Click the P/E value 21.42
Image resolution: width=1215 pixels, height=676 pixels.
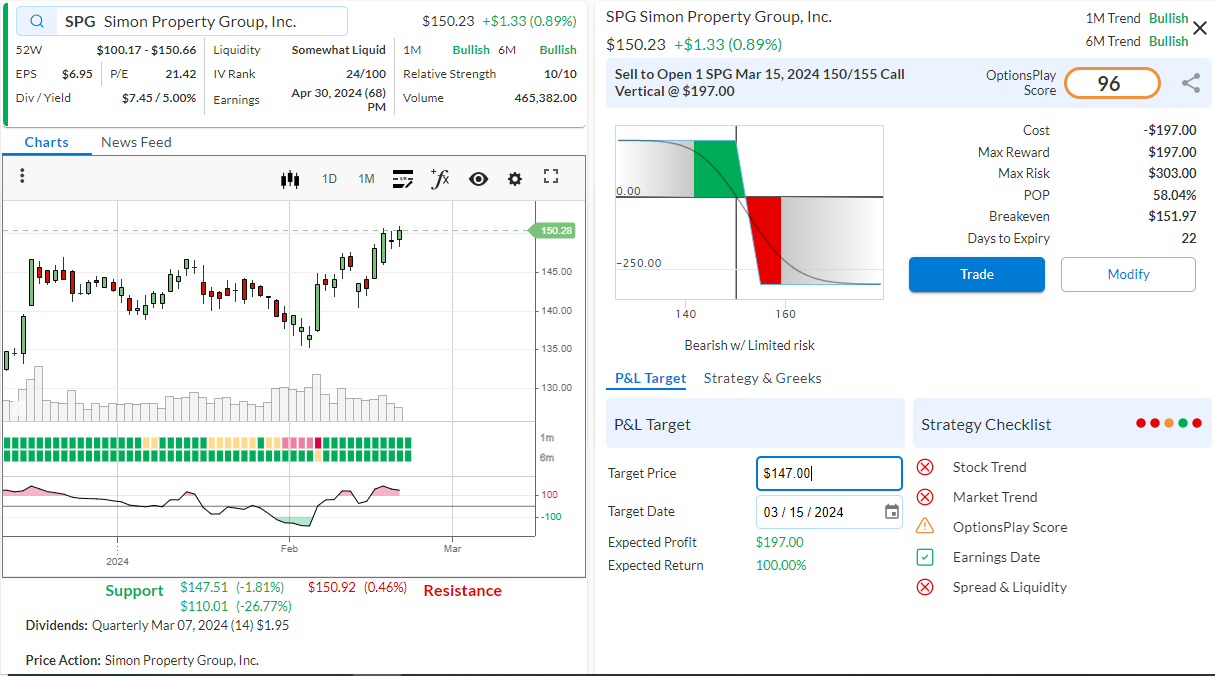181,74
